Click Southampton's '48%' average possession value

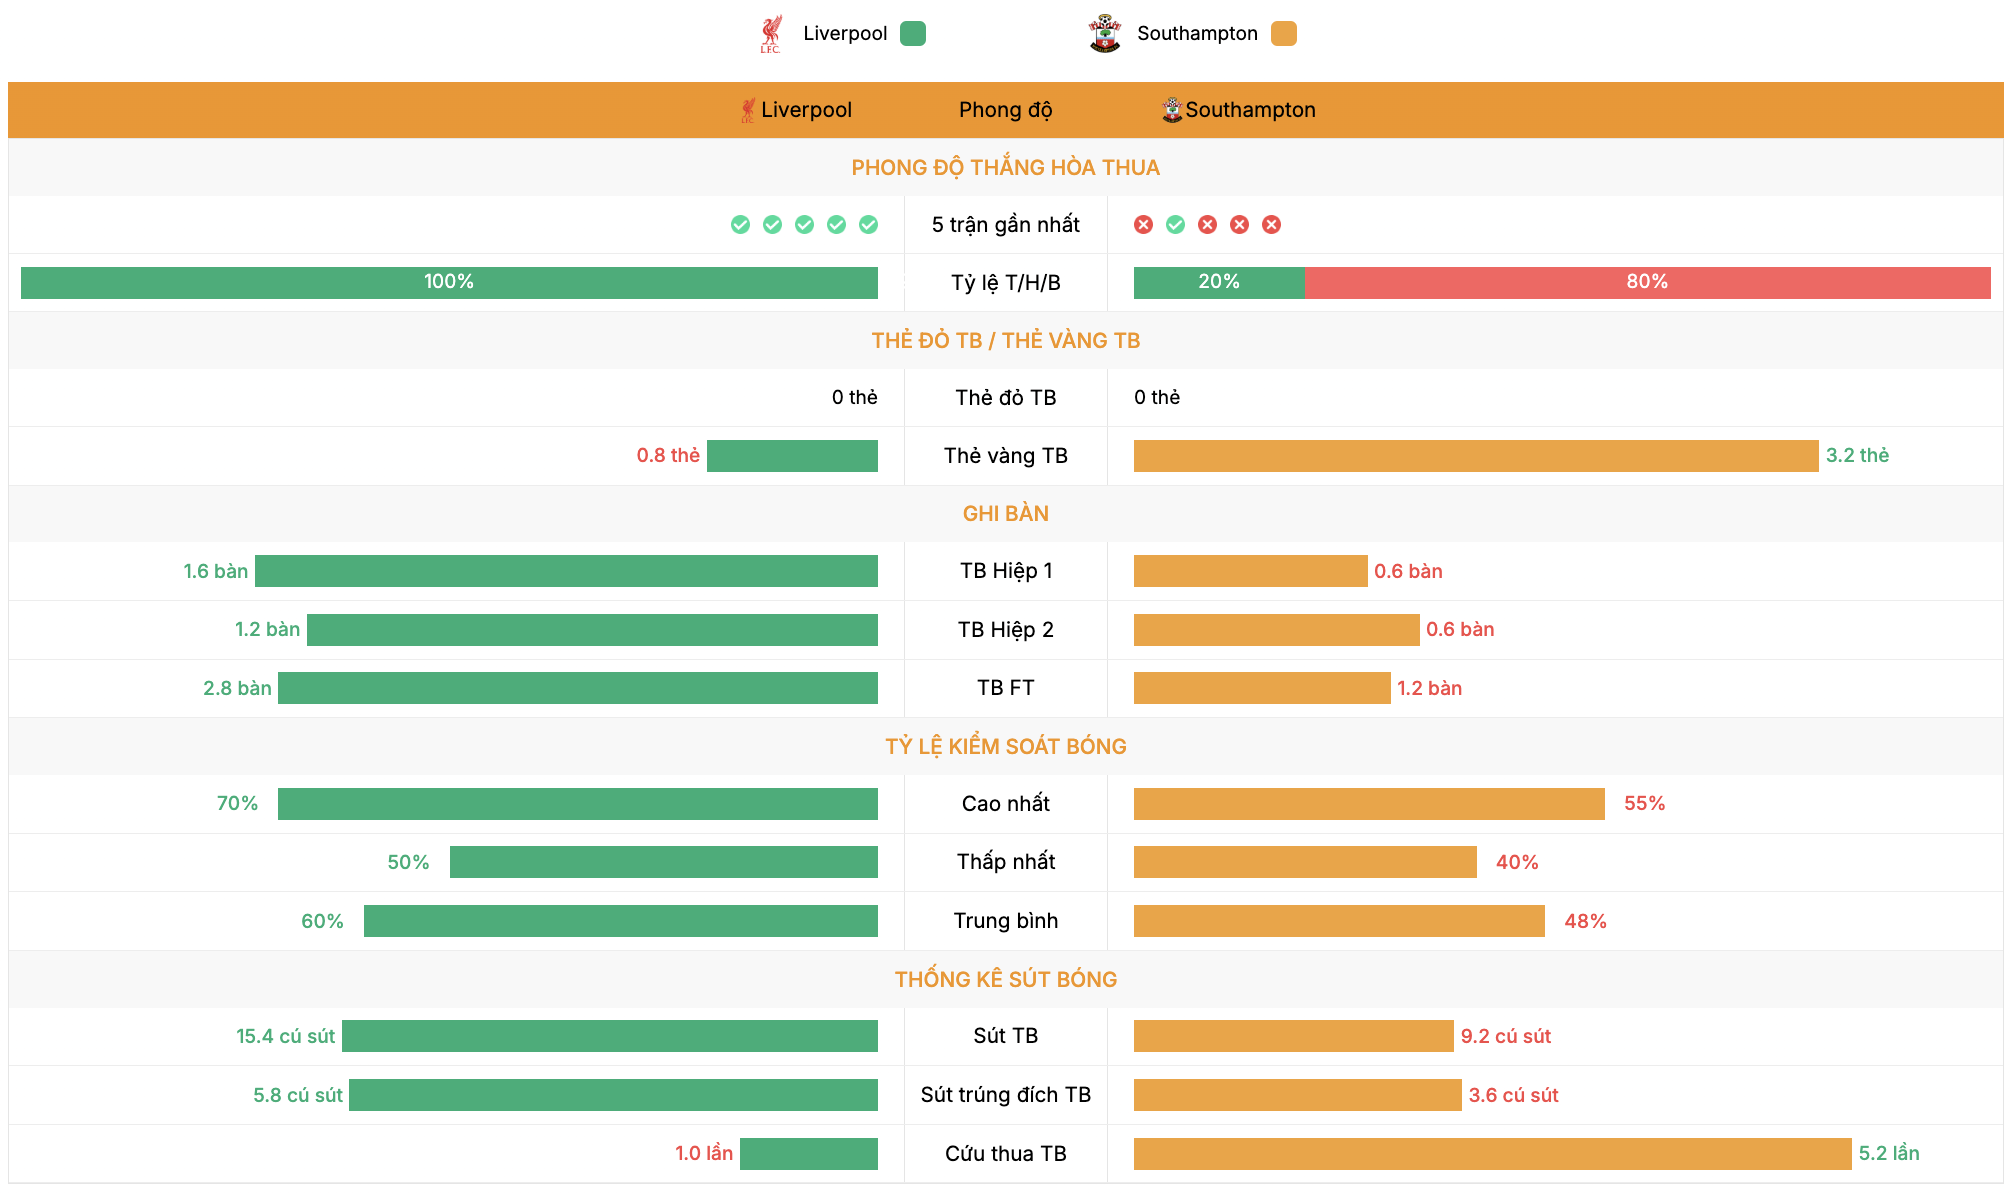pos(1585,921)
